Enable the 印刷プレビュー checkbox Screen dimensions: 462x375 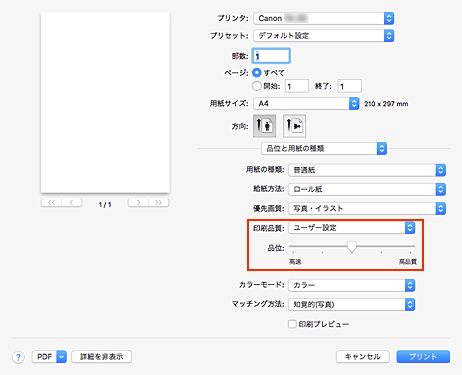292,324
